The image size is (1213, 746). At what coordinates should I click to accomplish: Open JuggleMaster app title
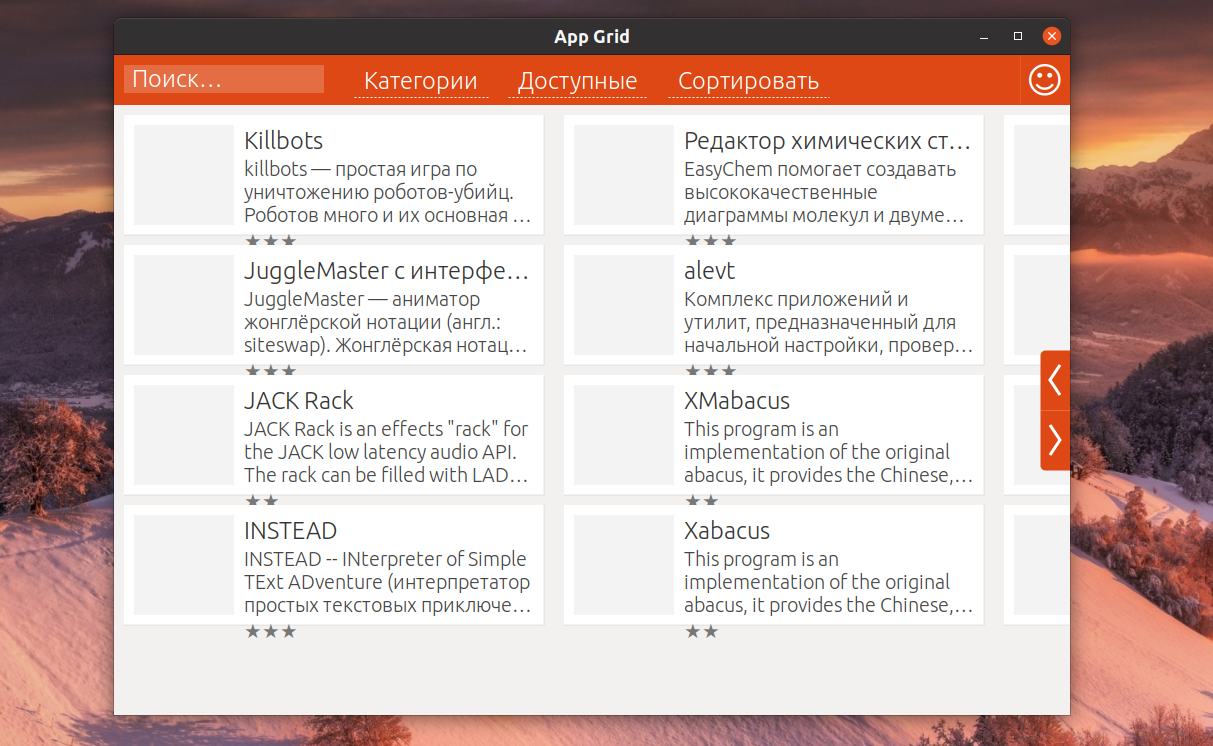(x=387, y=271)
